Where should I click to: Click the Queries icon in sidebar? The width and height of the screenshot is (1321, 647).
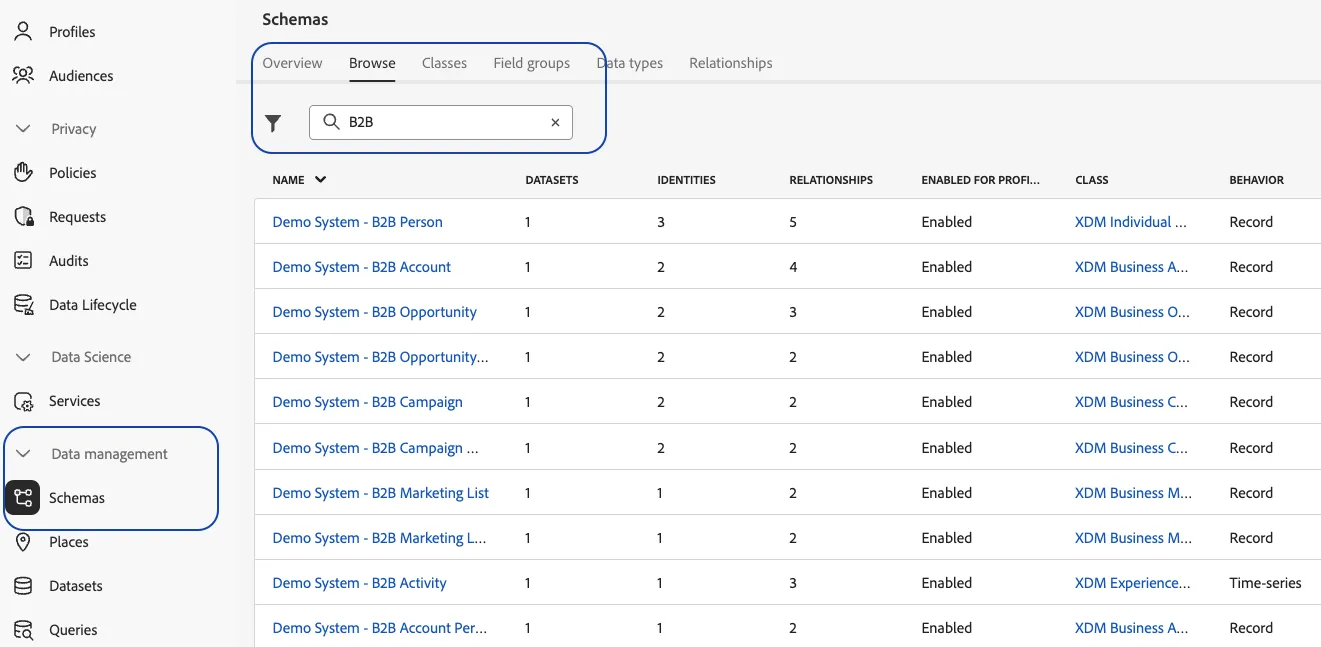click(23, 630)
